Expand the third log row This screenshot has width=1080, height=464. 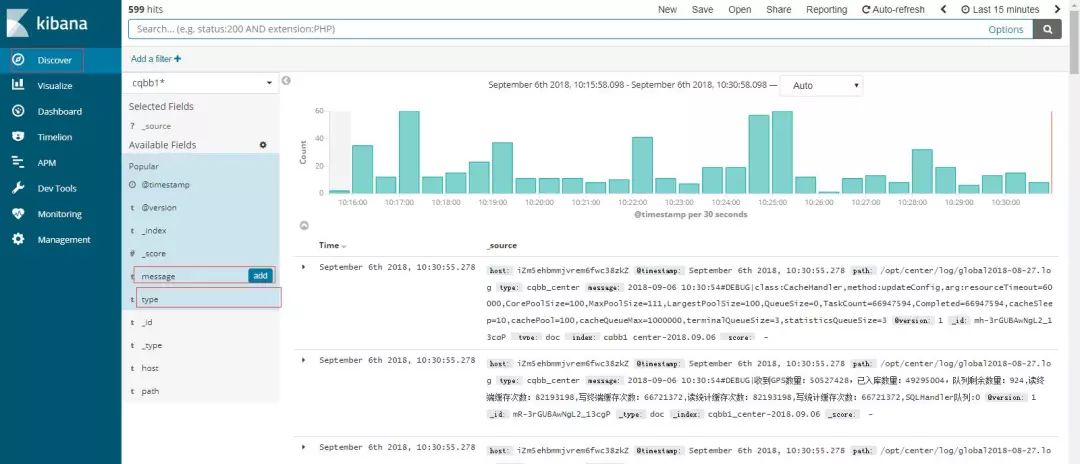(304, 447)
